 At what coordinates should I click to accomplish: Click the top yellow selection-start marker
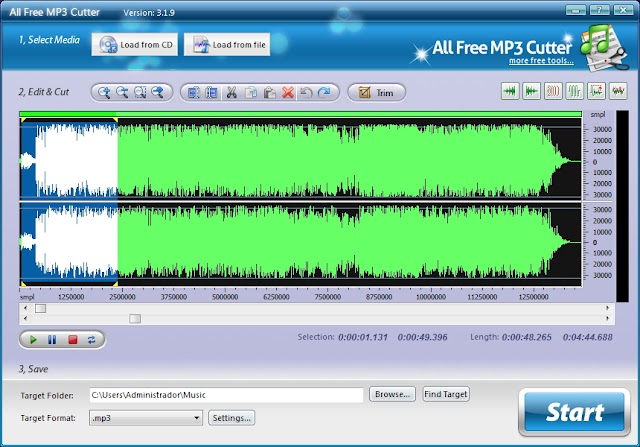coord(23,120)
